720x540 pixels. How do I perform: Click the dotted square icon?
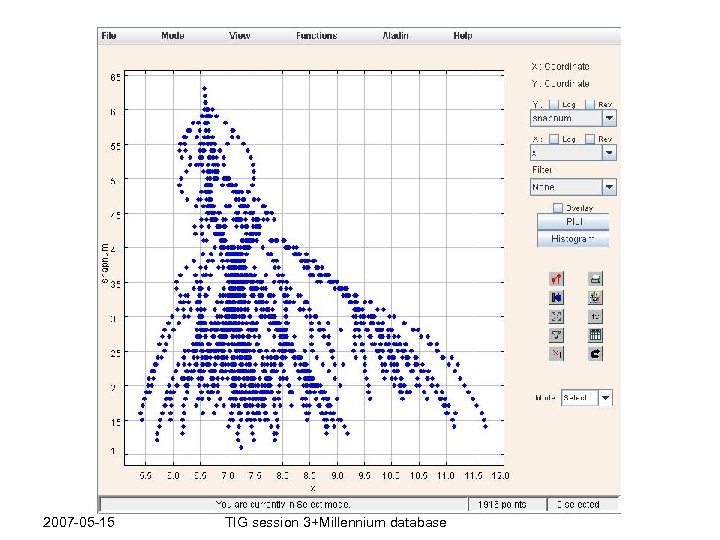(556, 316)
